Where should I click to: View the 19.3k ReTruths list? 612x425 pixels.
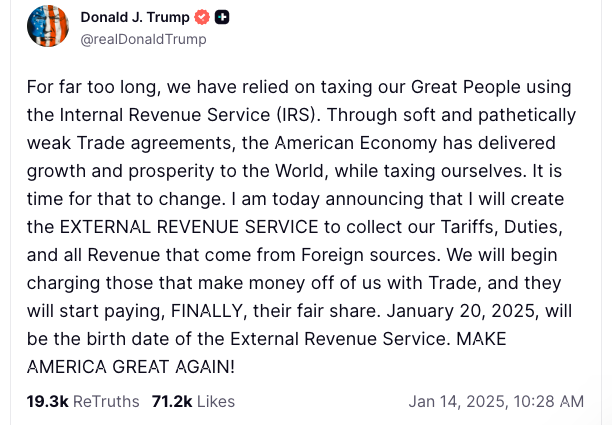coord(83,401)
